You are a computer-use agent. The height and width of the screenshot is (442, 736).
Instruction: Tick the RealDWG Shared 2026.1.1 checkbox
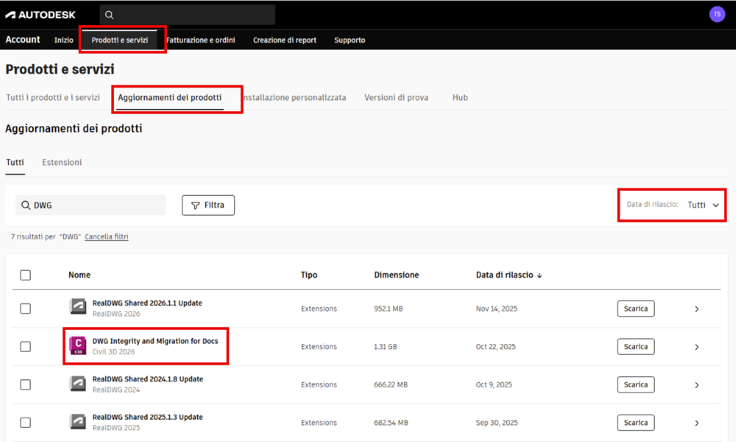[x=26, y=309]
